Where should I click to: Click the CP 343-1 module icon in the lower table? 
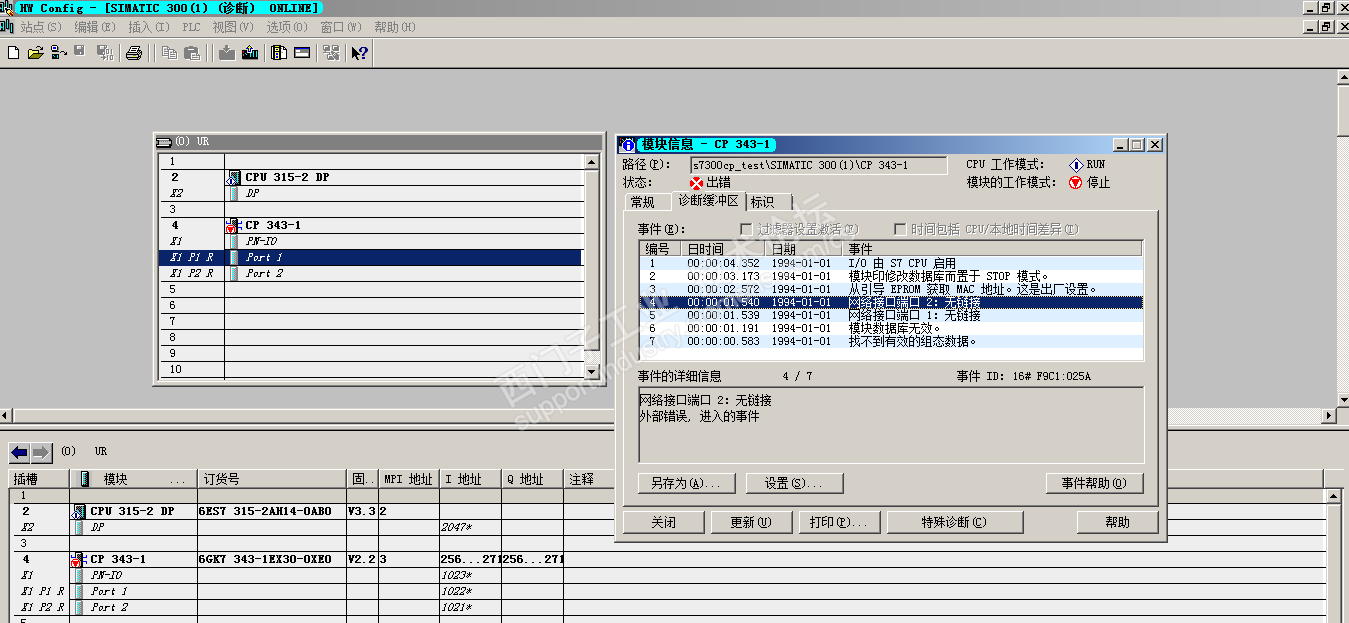(x=78, y=560)
